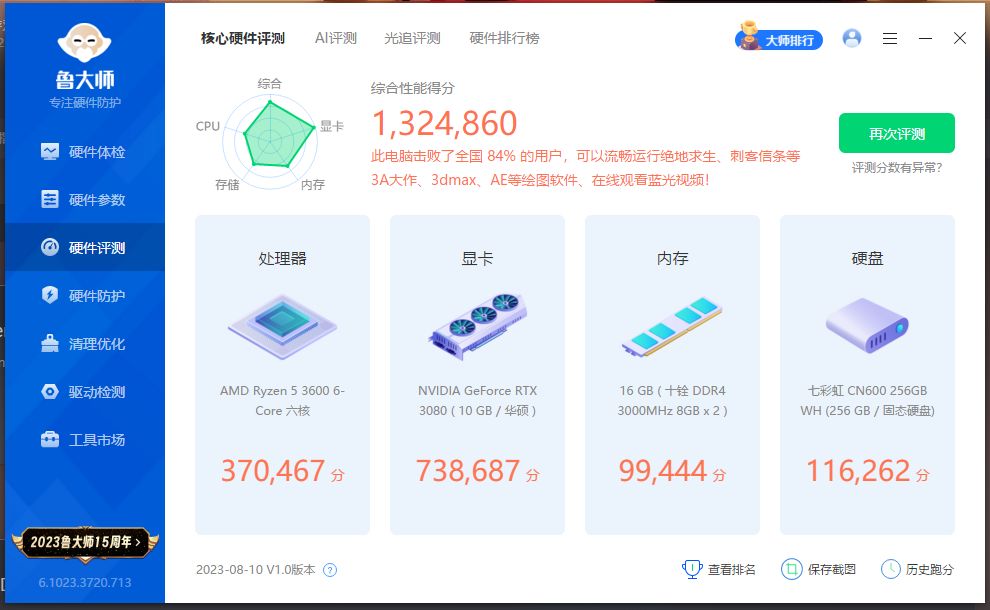Open the 大师排行 ranking button
The width and height of the screenshot is (990, 610).
[x=779, y=39]
